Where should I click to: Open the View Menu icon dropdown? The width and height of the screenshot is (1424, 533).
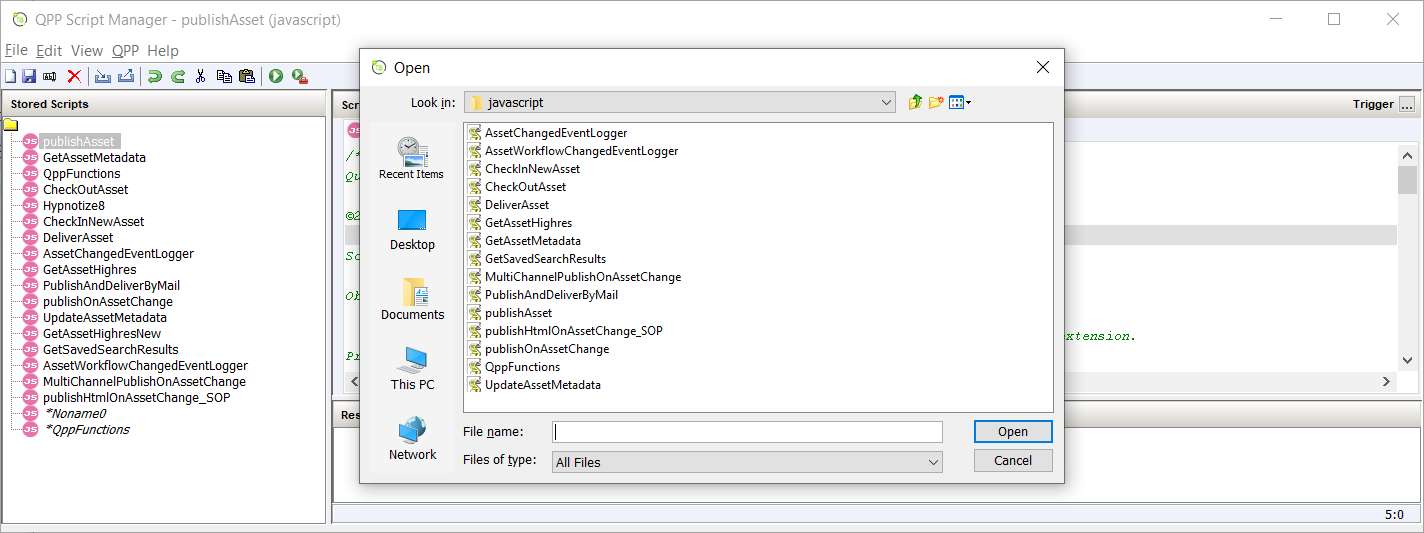click(960, 102)
